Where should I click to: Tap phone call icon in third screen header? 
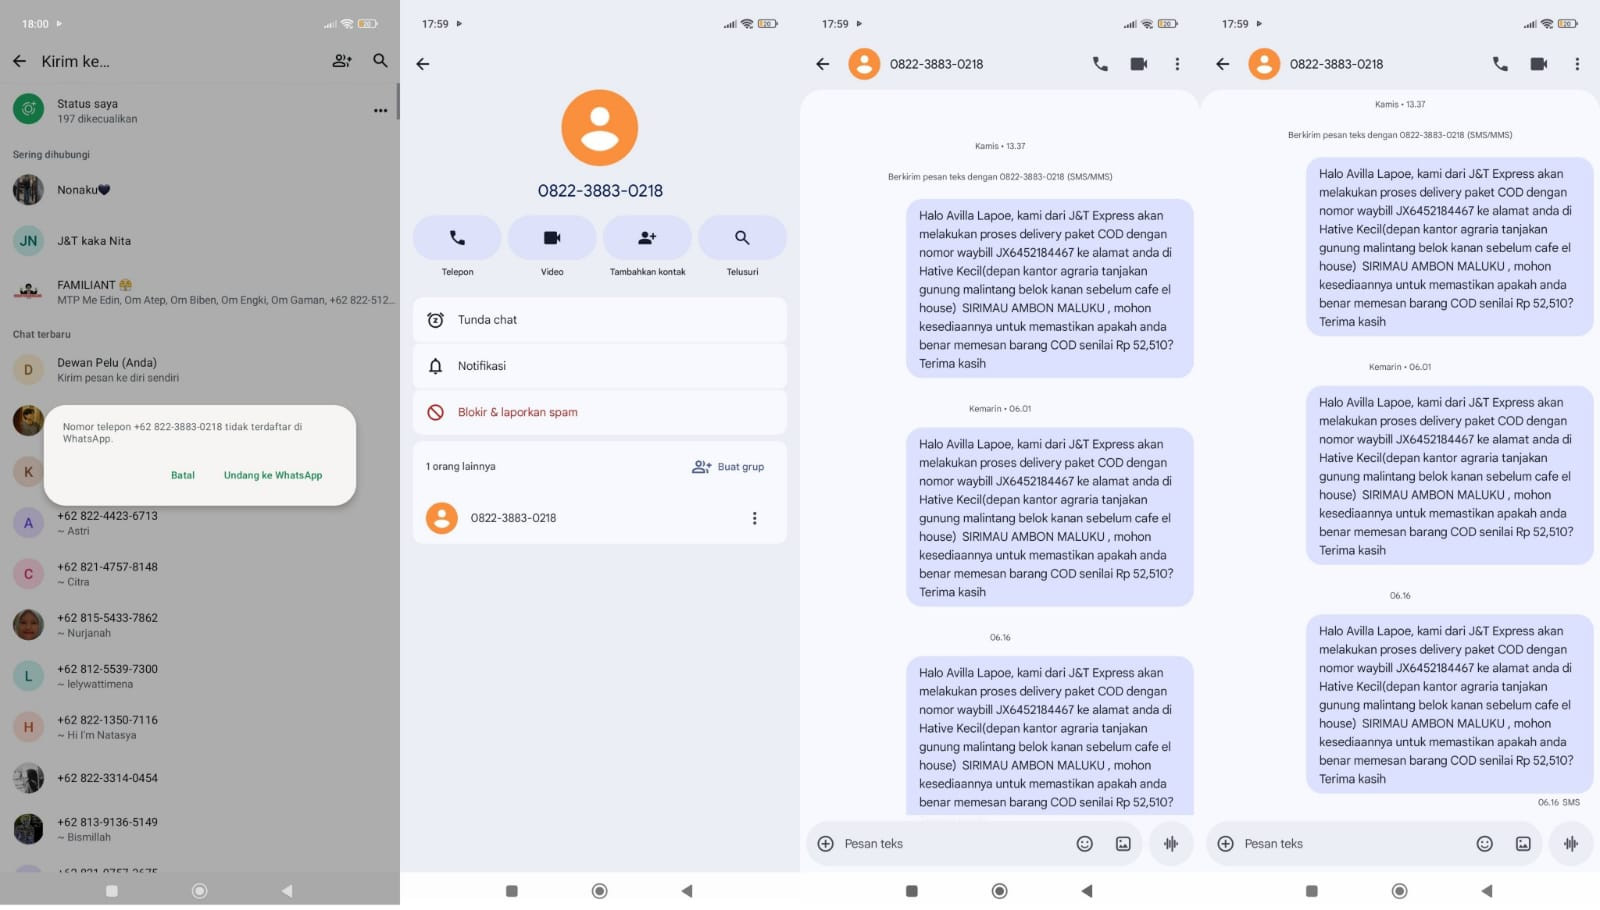click(x=1100, y=64)
